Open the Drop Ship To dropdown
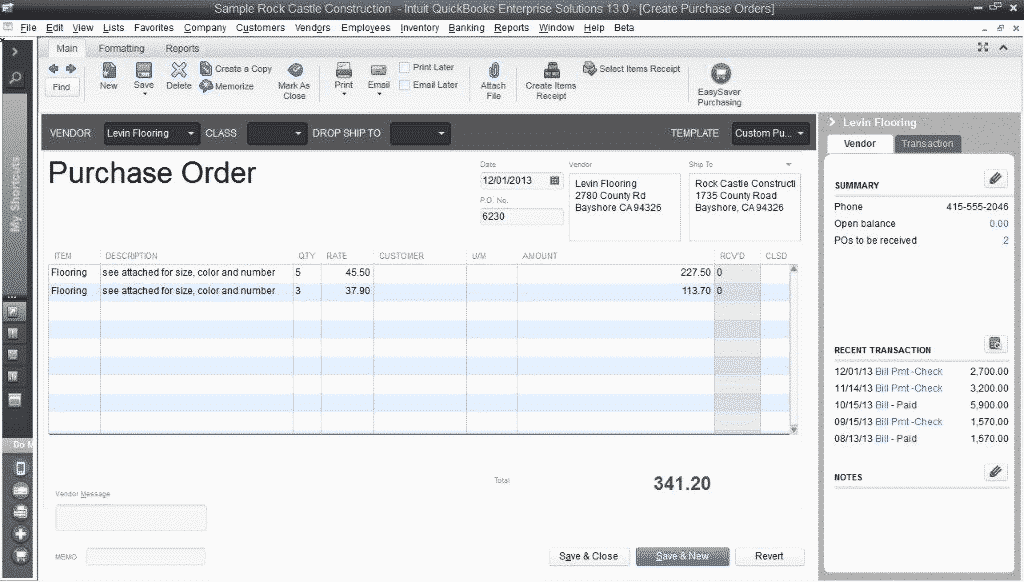The height and width of the screenshot is (582, 1024). [x=421, y=133]
